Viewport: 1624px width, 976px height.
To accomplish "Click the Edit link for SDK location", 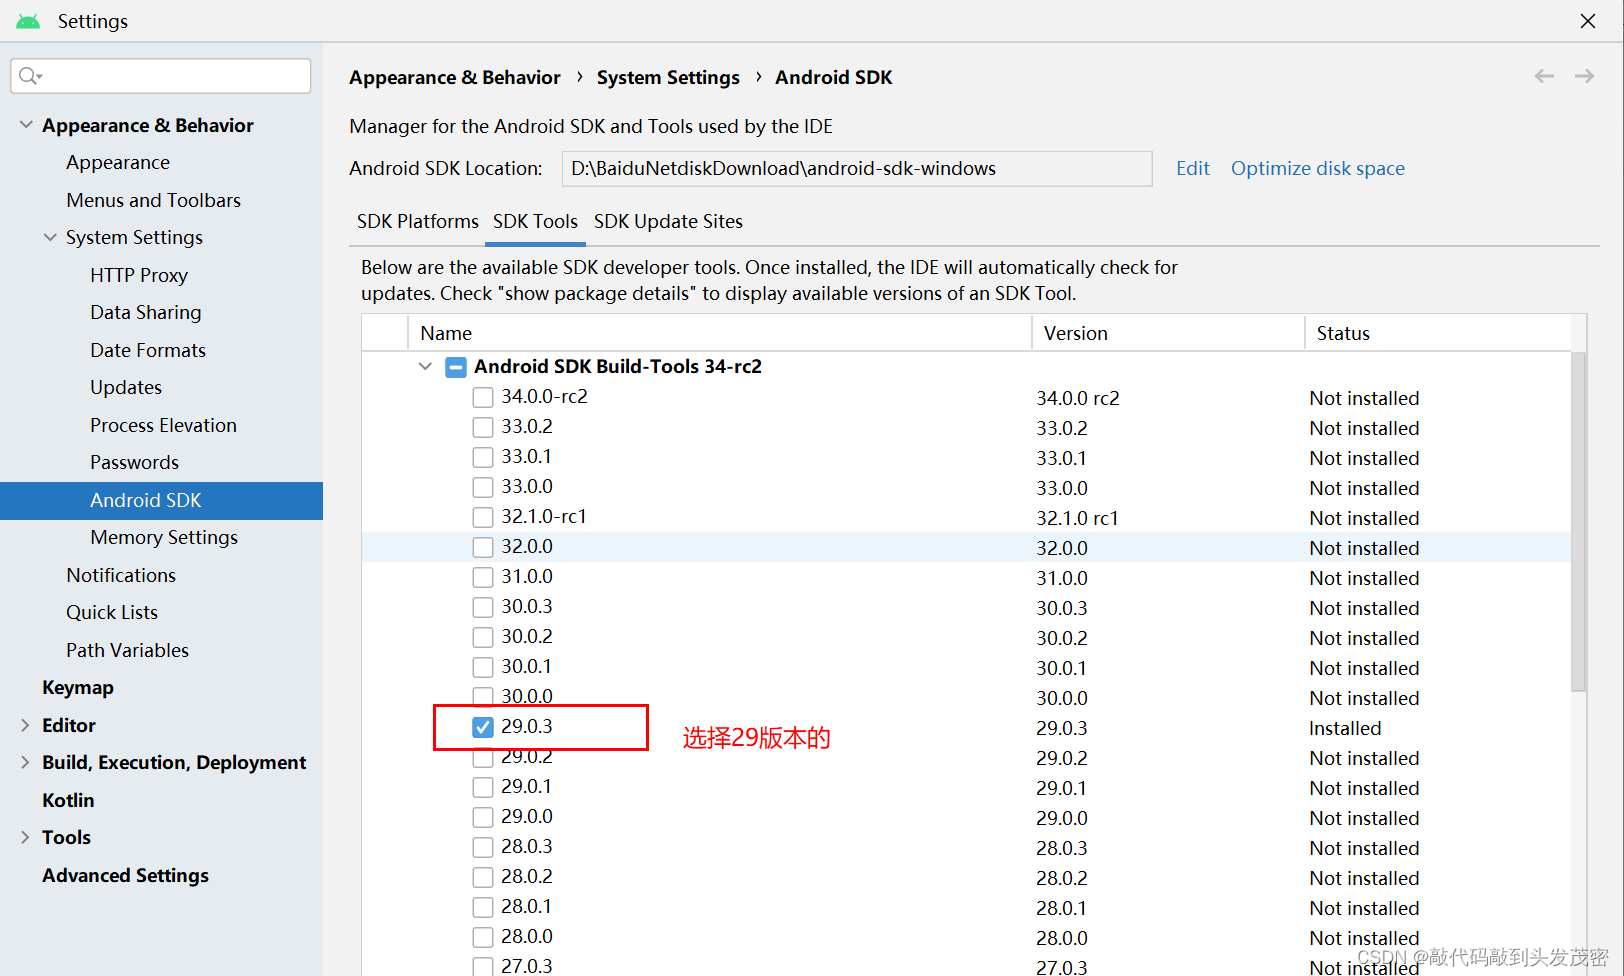I will tap(1193, 168).
